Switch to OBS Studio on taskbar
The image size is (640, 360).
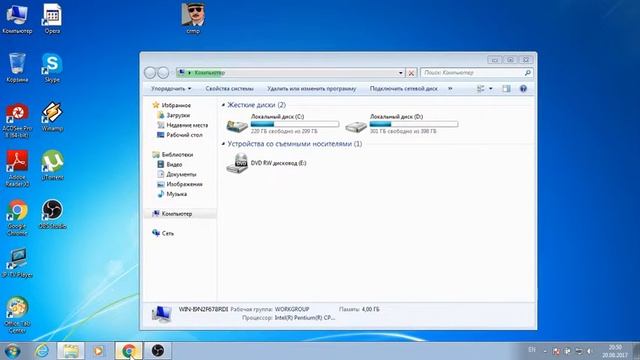pos(158,351)
